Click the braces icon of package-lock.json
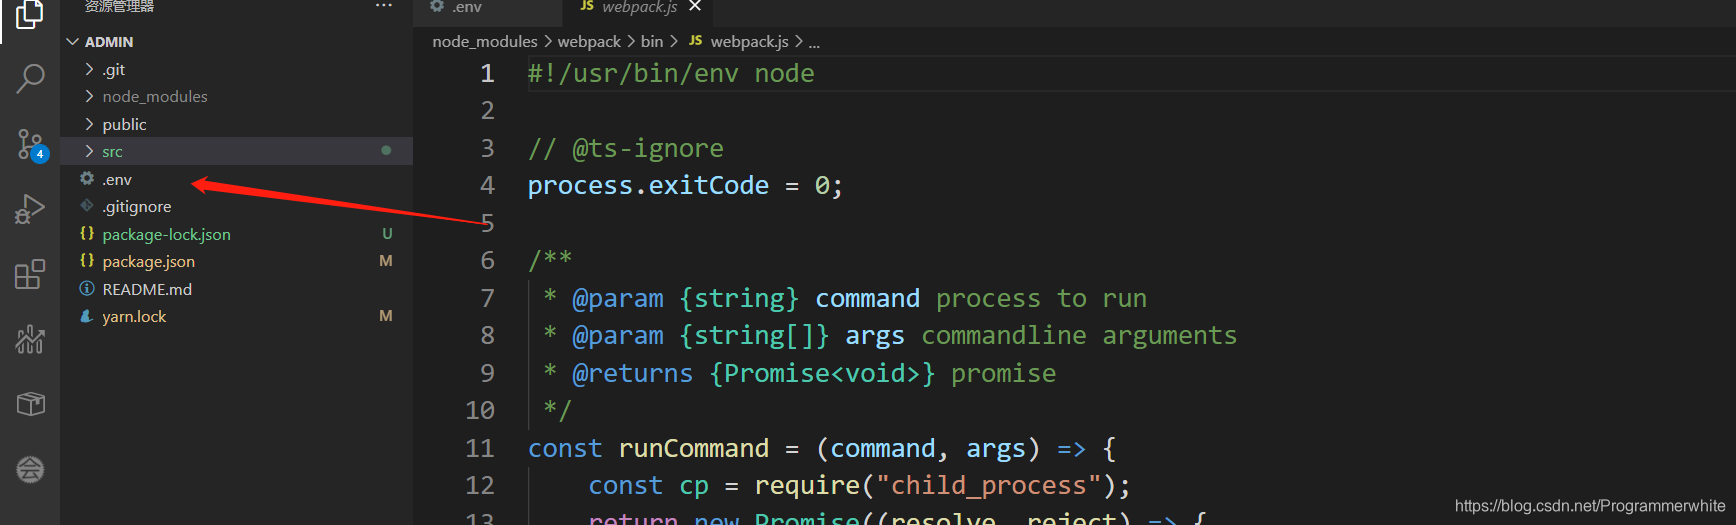 87,233
